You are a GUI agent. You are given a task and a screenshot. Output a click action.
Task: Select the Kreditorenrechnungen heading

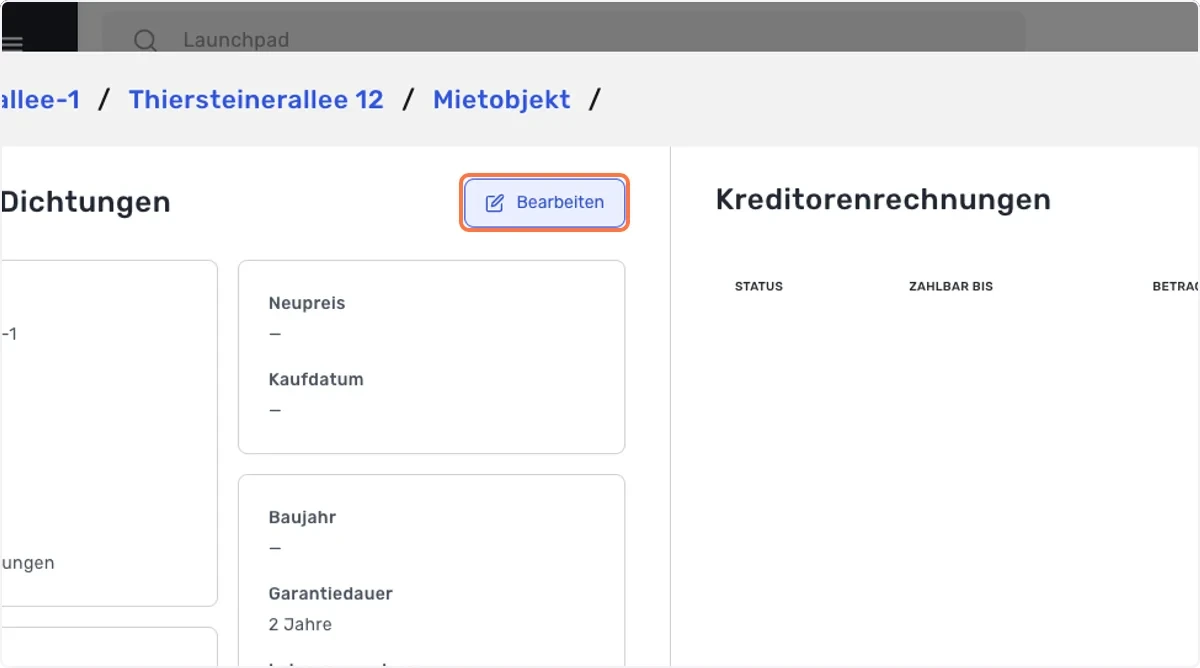coord(883,200)
